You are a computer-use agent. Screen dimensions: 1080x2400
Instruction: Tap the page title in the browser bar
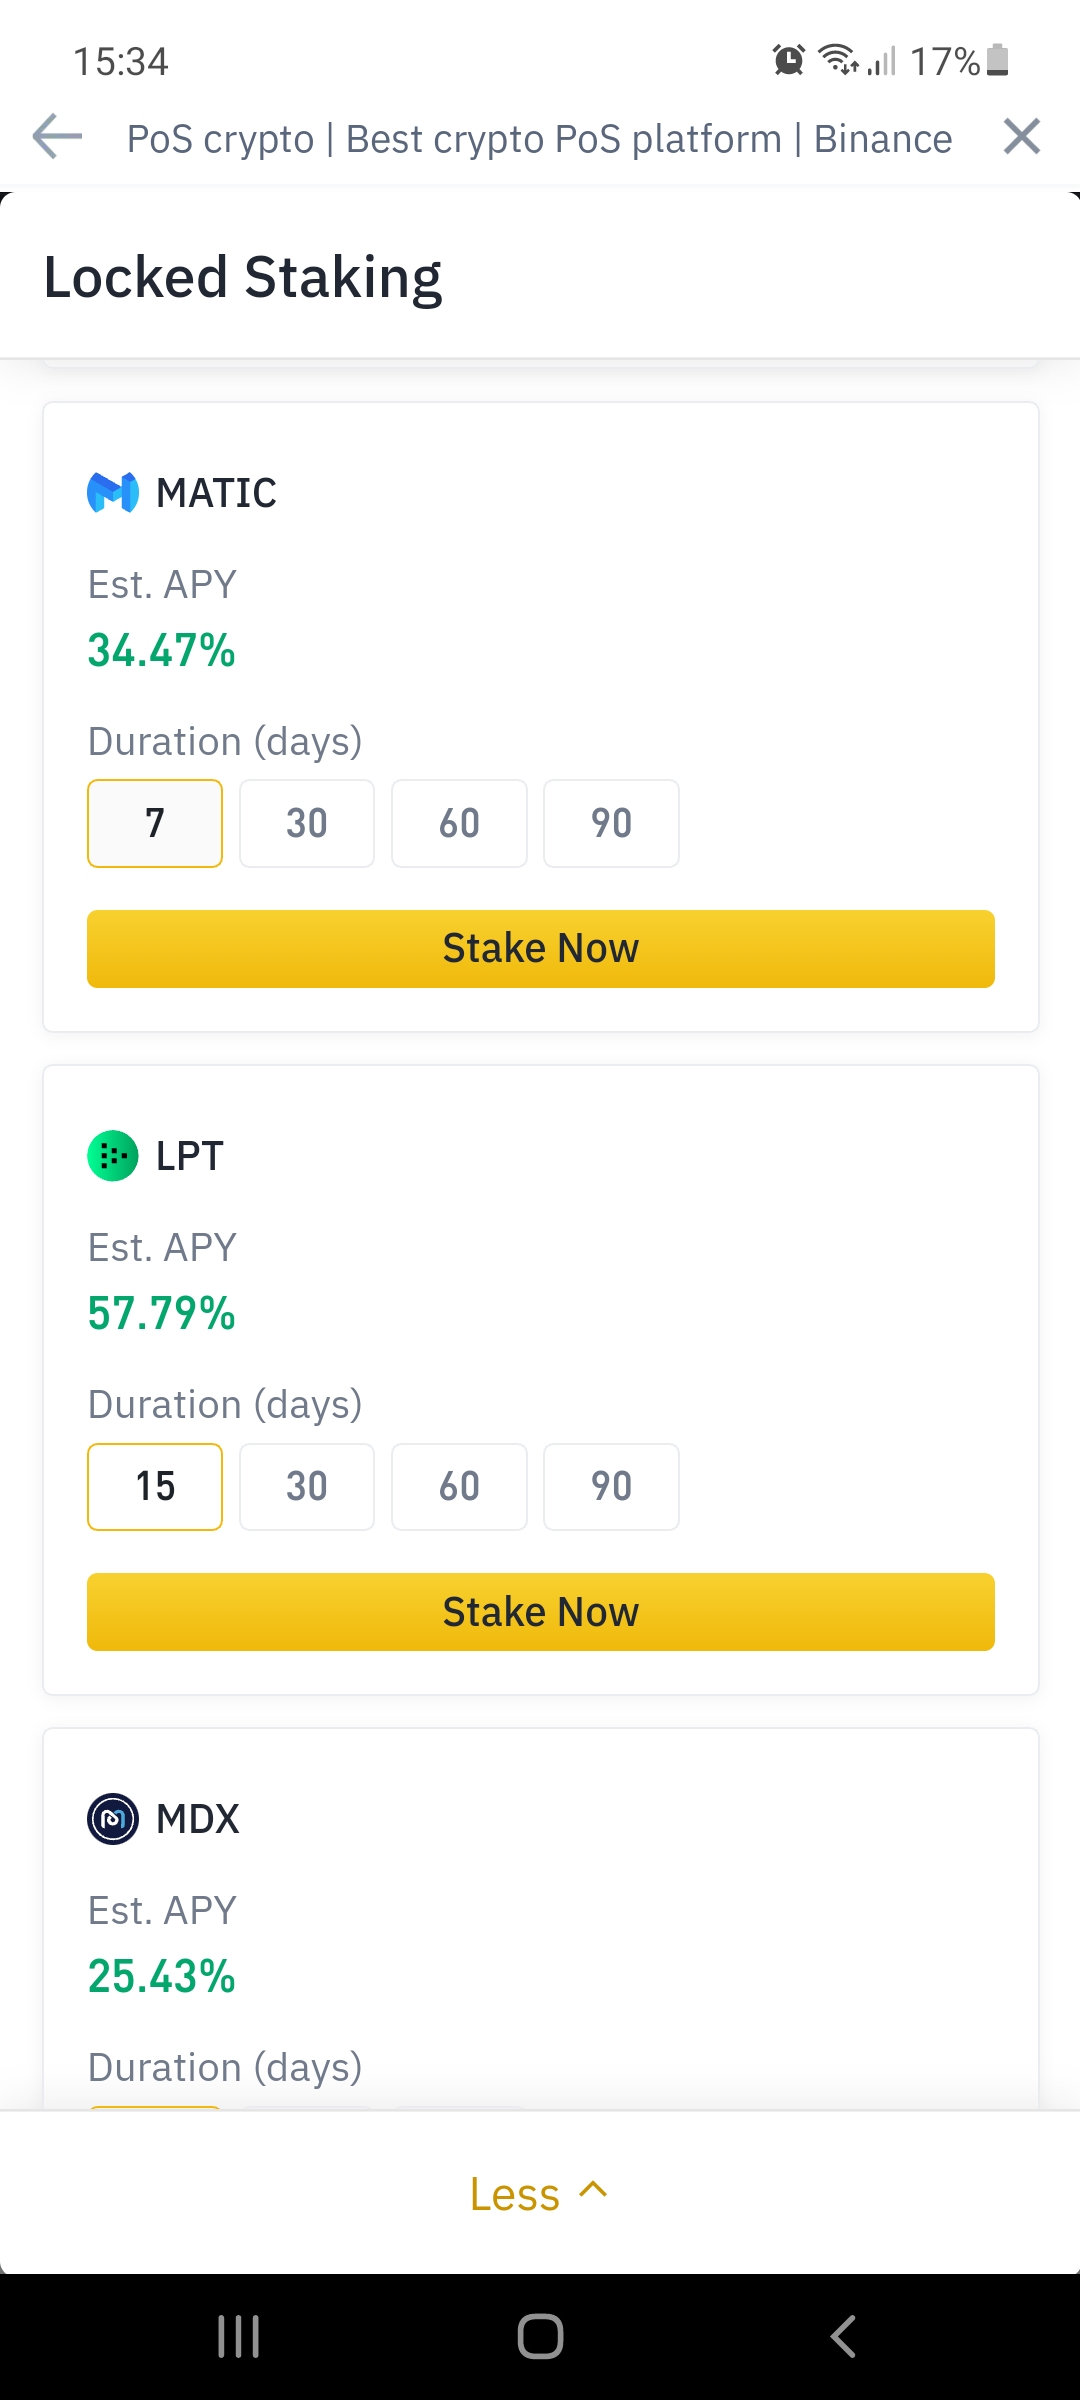pyautogui.click(x=538, y=137)
